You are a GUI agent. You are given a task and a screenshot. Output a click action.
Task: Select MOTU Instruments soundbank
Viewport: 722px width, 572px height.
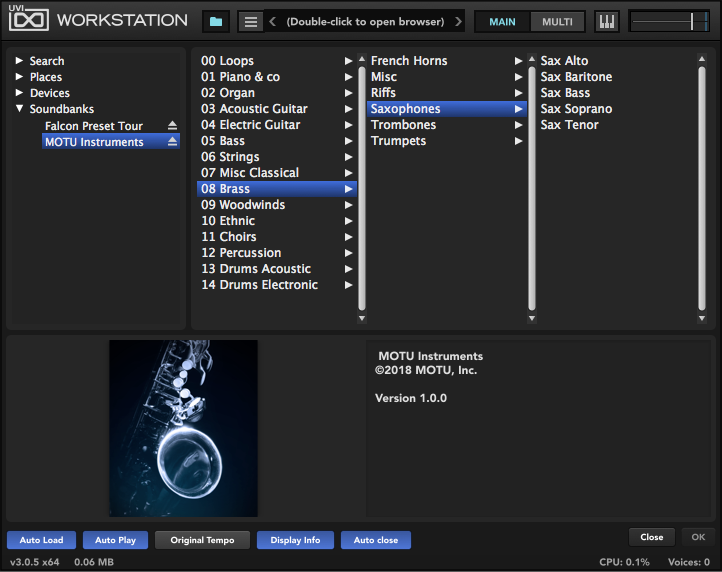111,141
